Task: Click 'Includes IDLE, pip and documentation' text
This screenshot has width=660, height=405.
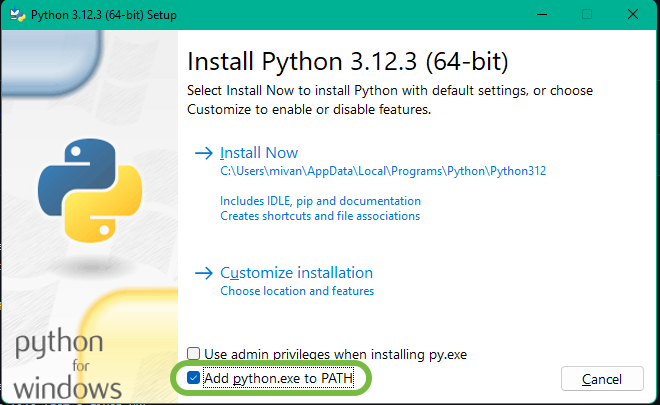Action: click(320, 201)
